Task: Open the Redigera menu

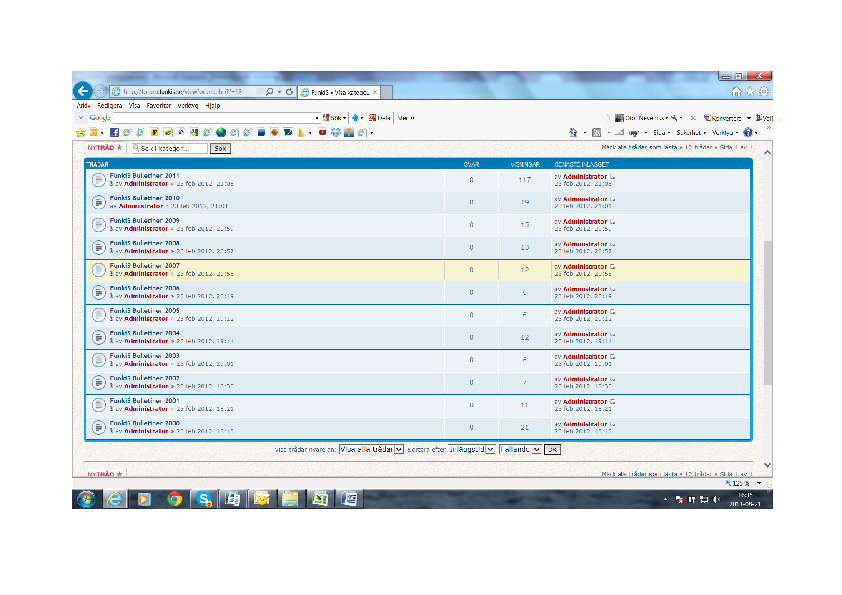Action: pos(110,106)
